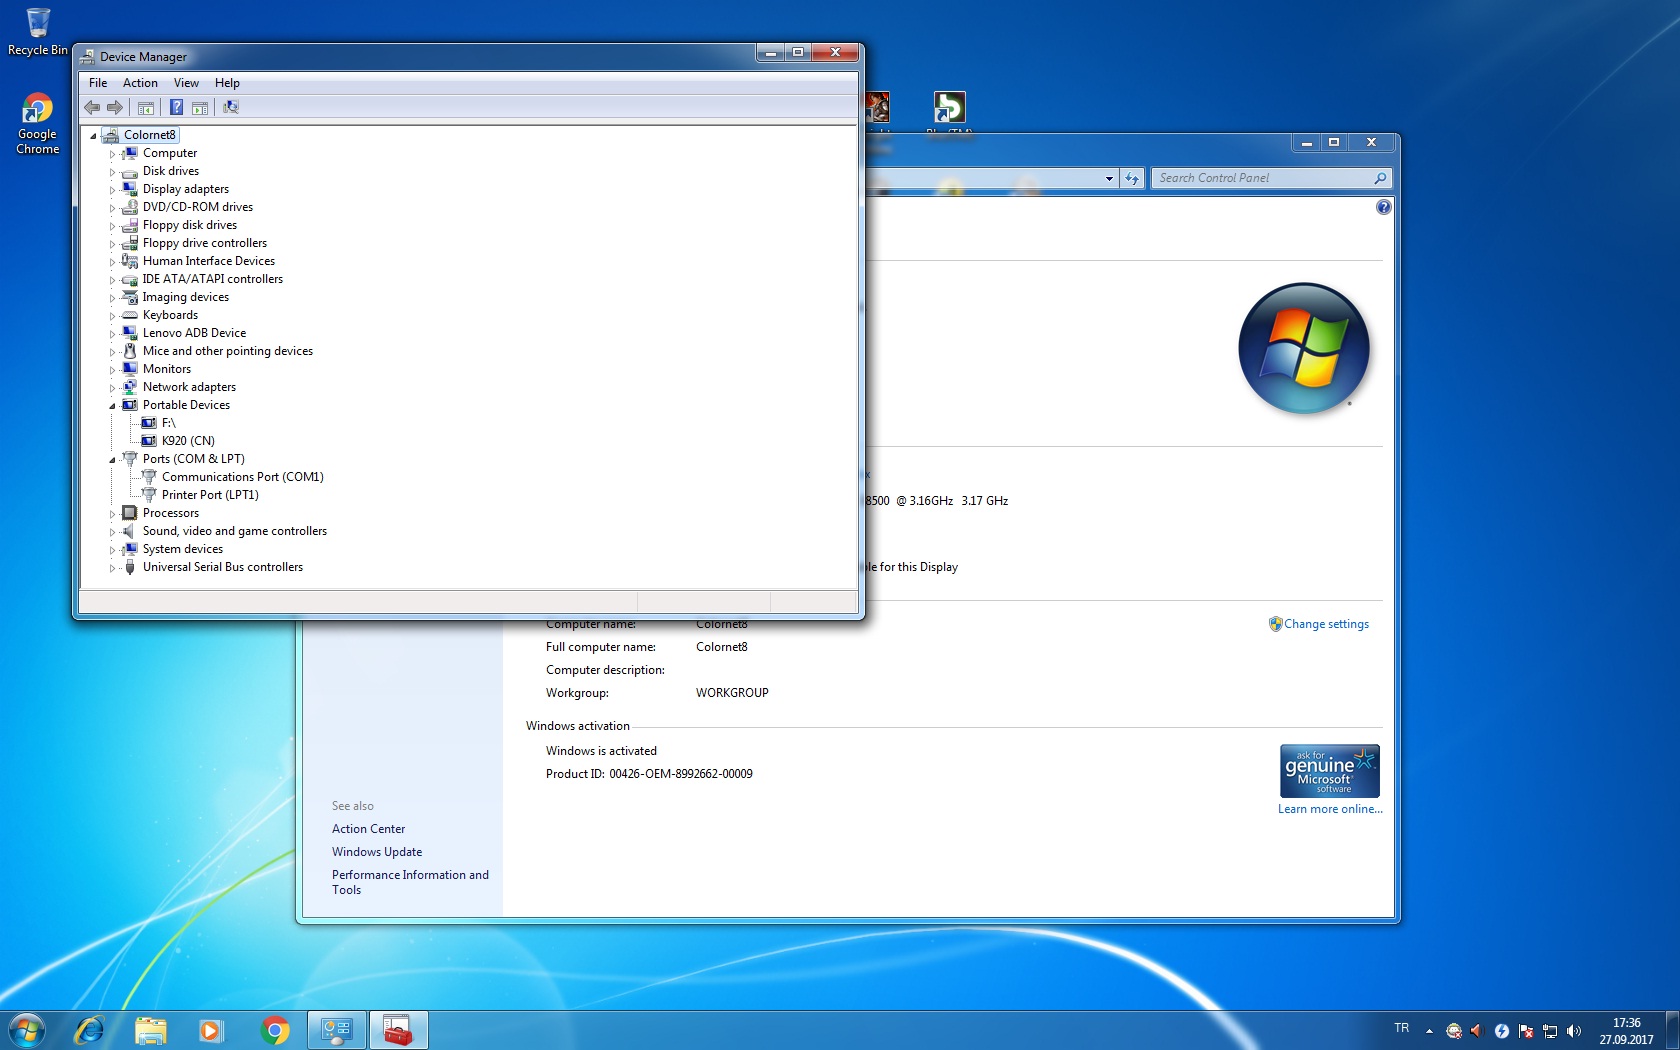Expand the Display adapters node

[x=112, y=190]
